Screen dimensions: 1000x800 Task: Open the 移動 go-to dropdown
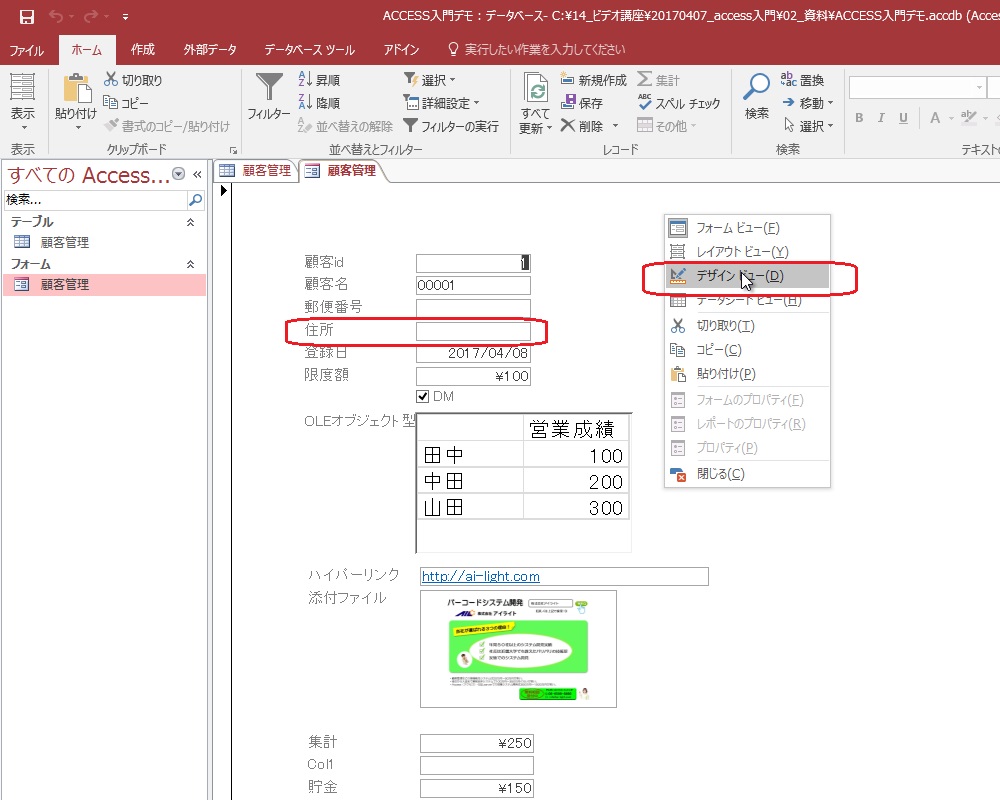coord(808,103)
